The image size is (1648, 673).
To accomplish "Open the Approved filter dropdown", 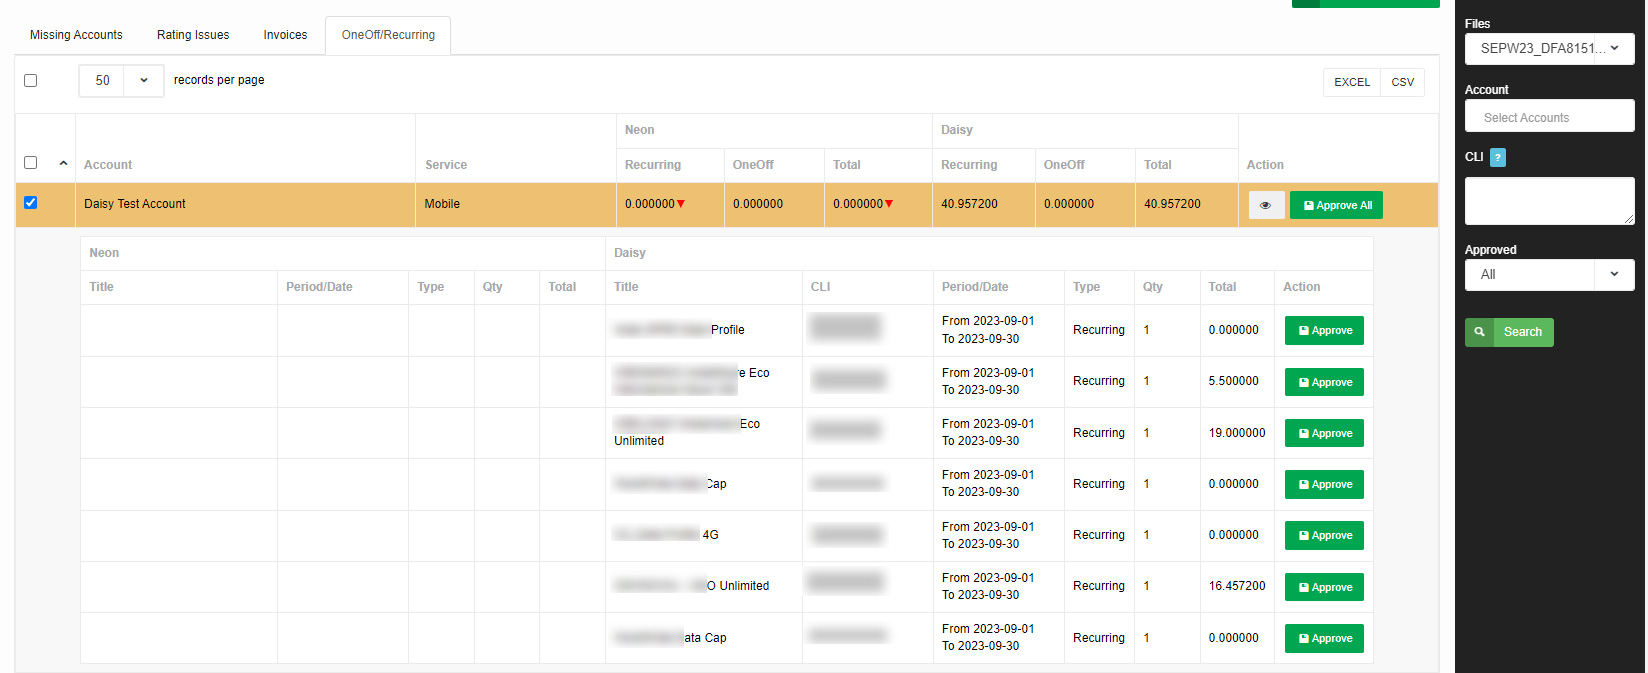I will (1548, 274).
